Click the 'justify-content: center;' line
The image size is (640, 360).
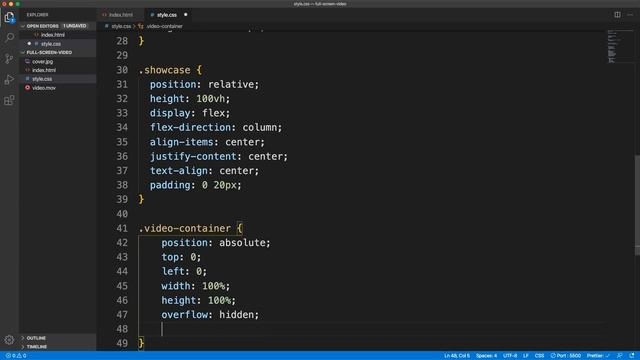218,156
